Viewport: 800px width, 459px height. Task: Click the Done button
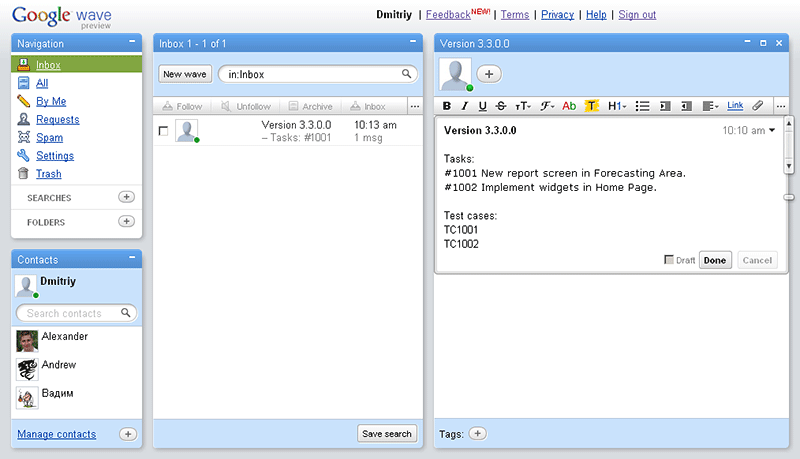(x=715, y=260)
